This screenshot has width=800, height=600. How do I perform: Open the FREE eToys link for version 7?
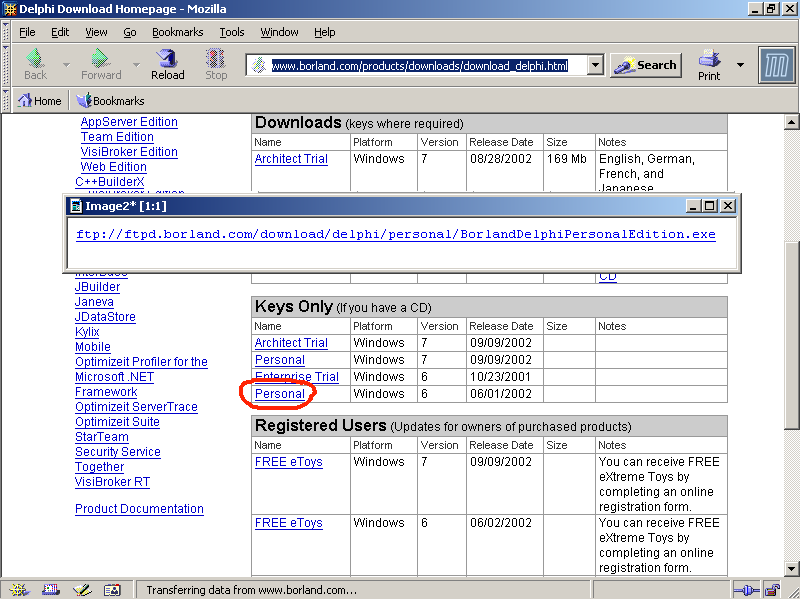289,462
